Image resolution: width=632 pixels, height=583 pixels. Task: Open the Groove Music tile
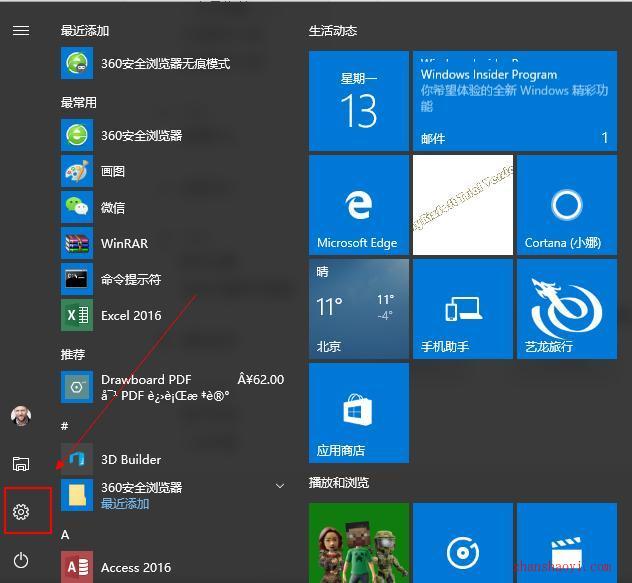463,543
